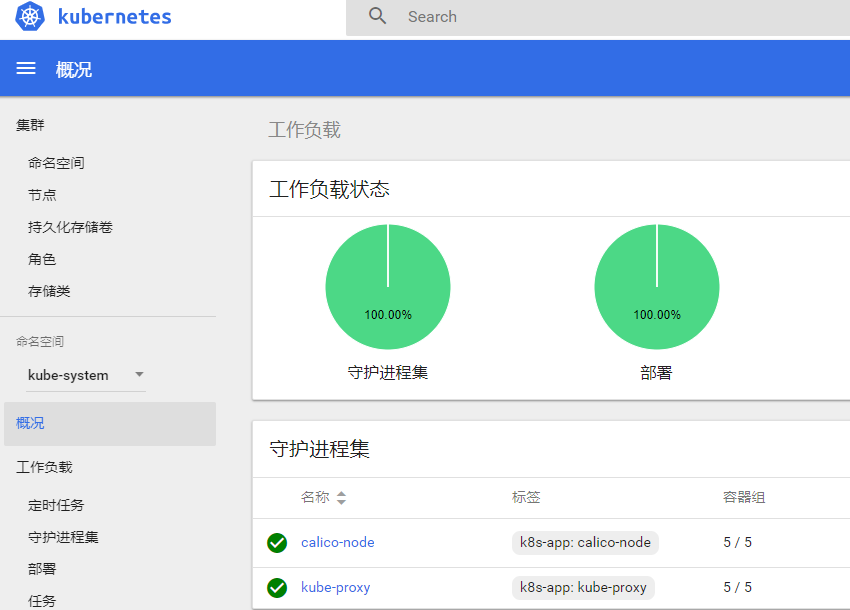Open 工作负载 in the sidebar

pyautogui.click(x=44, y=467)
